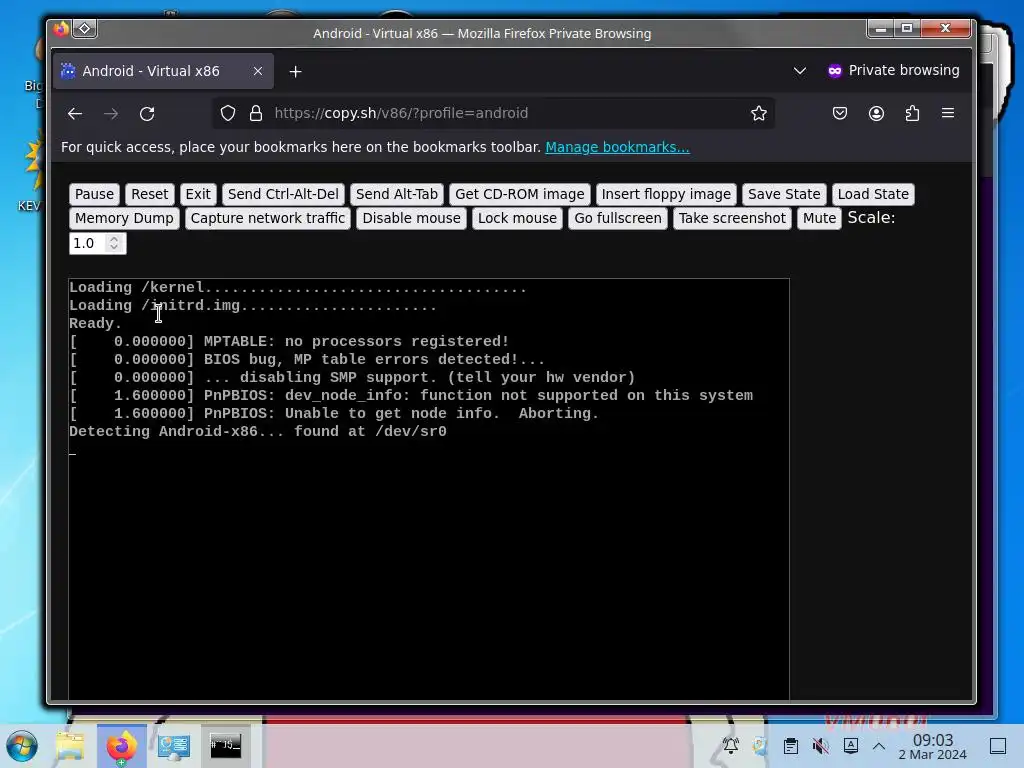Image resolution: width=1024 pixels, height=768 pixels.
Task: Expand the list all tabs chevron
Action: tap(799, 71)
